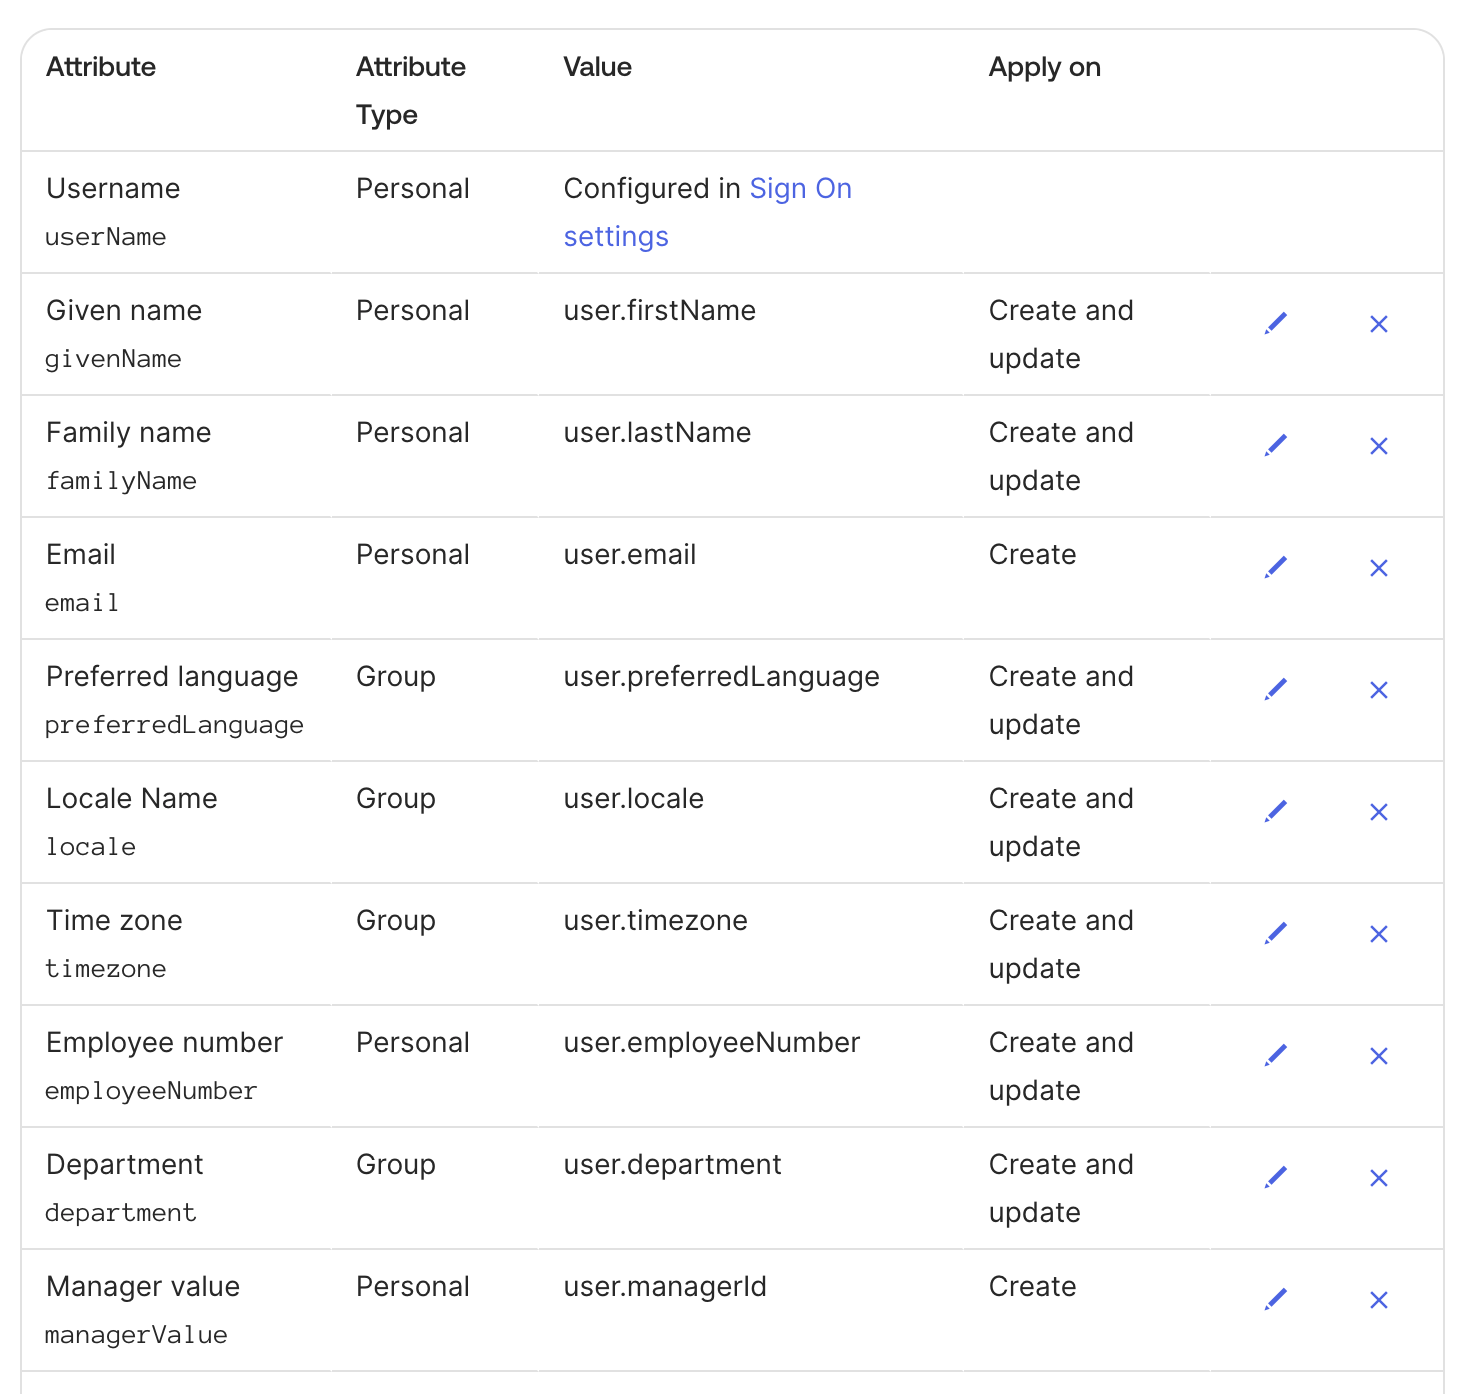Edit the Manager value mapping
The height and width of the screenshot is (1394, 1472).
pyautogui.click(x=1276, y=1298)
